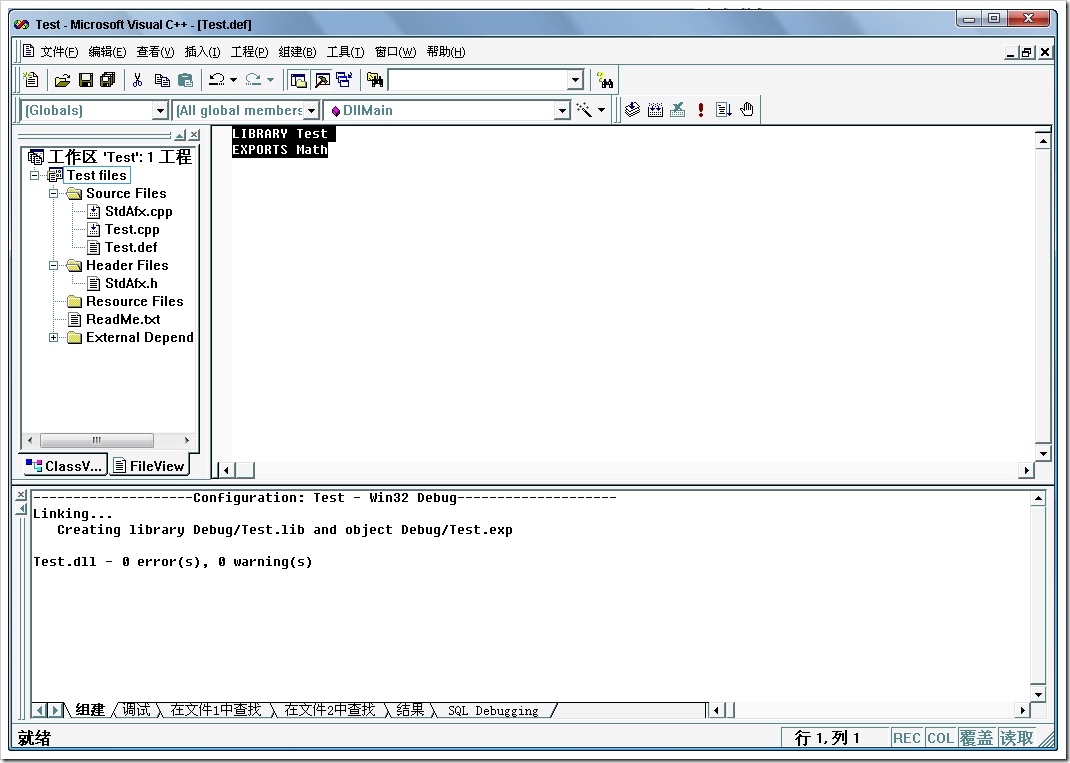
Task: Click the Open file folder icon
Action: 62,80
